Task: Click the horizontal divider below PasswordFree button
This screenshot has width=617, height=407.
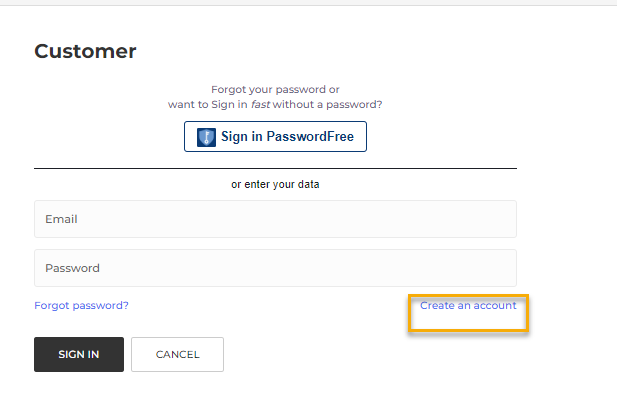Action: click(275, 168)
